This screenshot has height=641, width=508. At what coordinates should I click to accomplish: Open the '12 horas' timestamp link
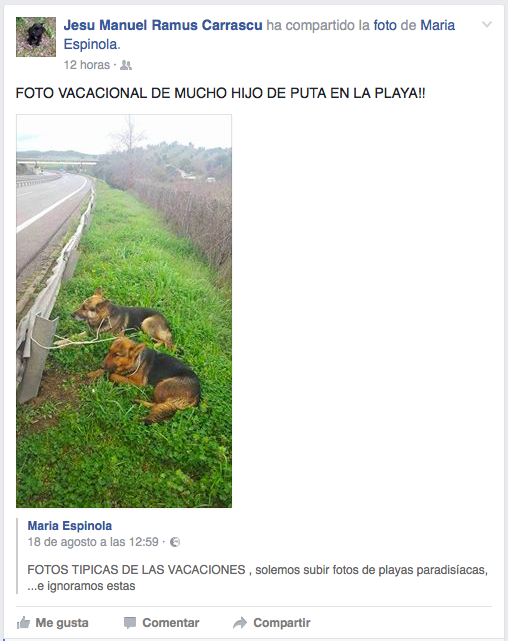[x=87, y=65]
